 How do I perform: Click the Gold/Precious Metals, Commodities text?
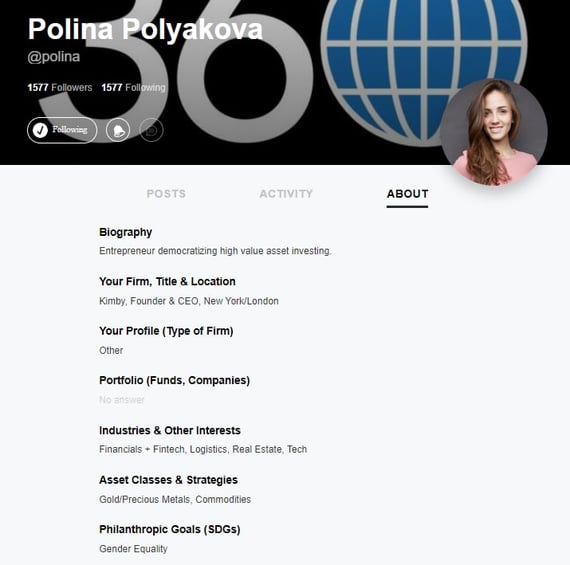[175, 500]
